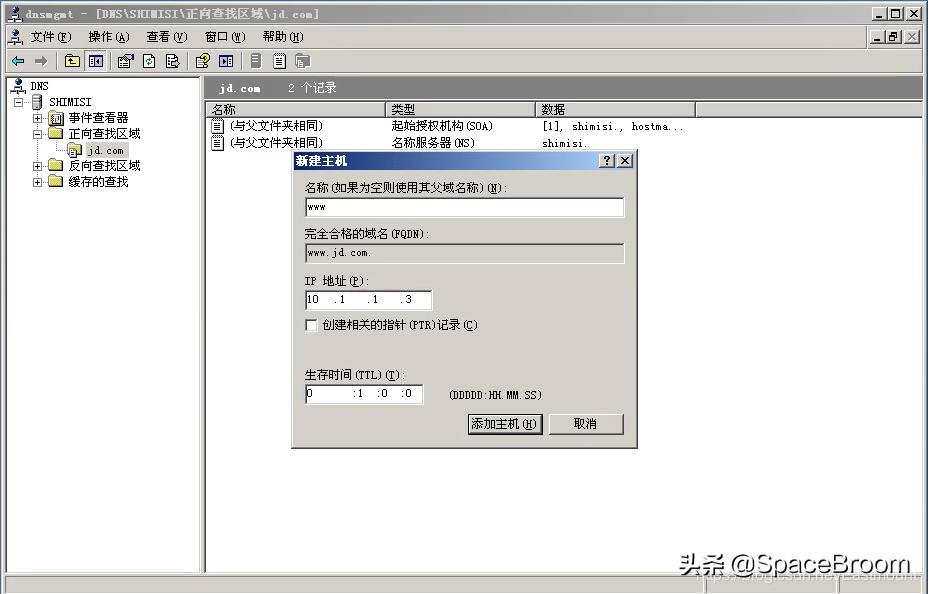Viewport: 928px width, 594px height.
Task: Click the 添加主机 button
Action: pyautogui.click(x=503, y=424)
